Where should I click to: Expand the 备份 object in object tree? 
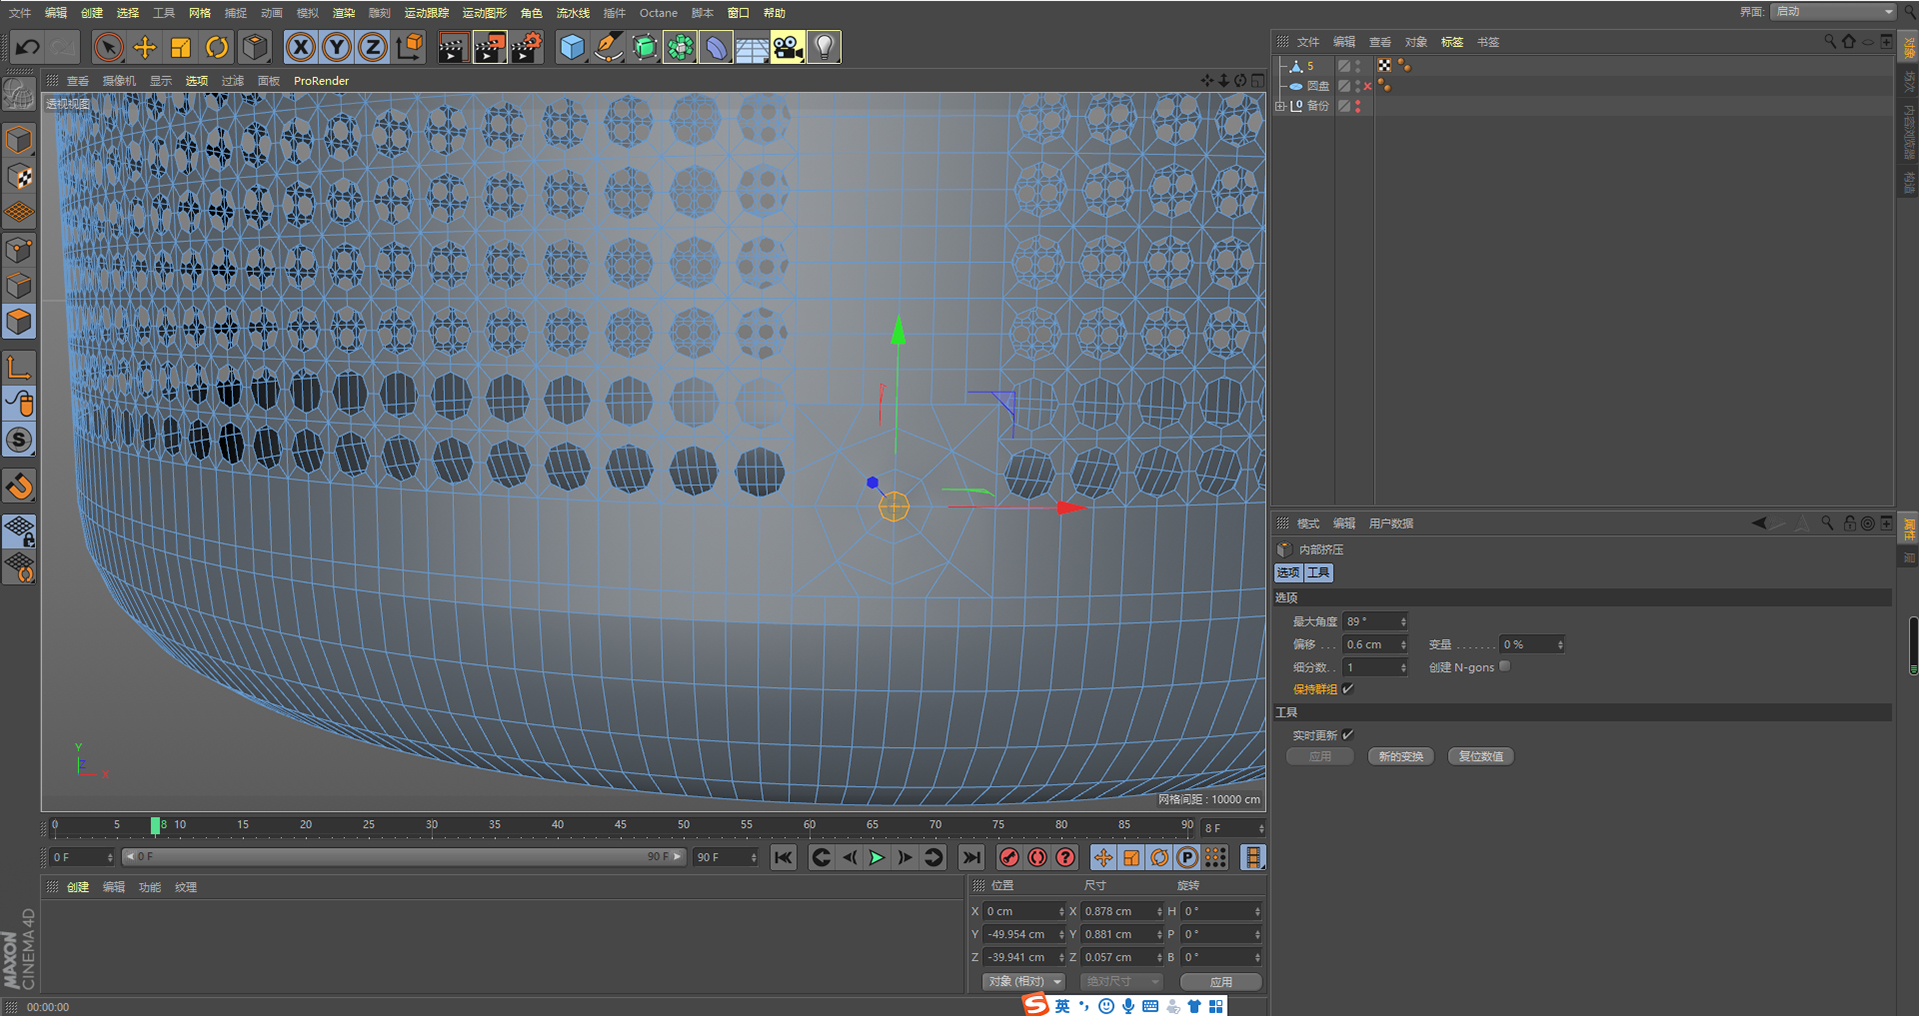[x=1281, y=106]
